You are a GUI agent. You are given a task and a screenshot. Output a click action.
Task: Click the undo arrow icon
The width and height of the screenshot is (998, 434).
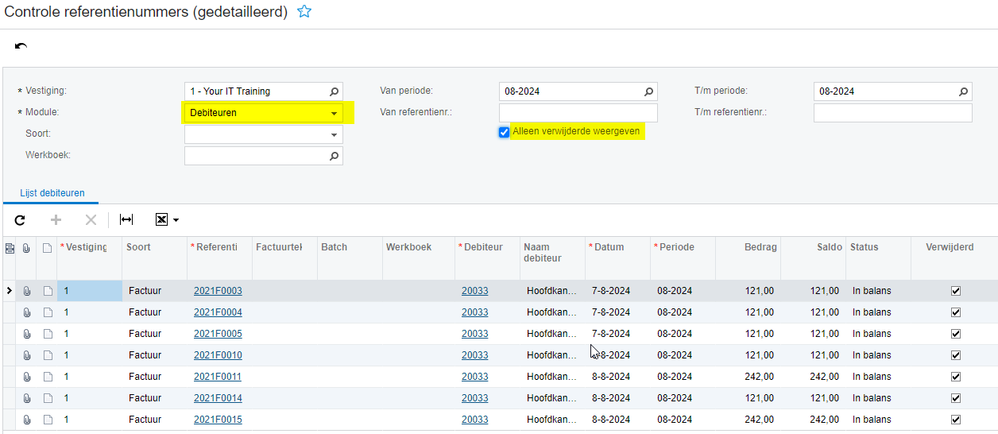click(x=21, y=46)
